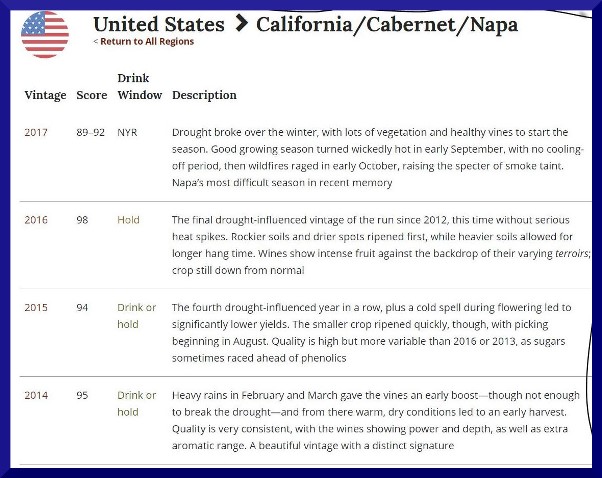Open the Return to All Regions link
This screenshot has height=478, width=602.
[x=144, y=42]
